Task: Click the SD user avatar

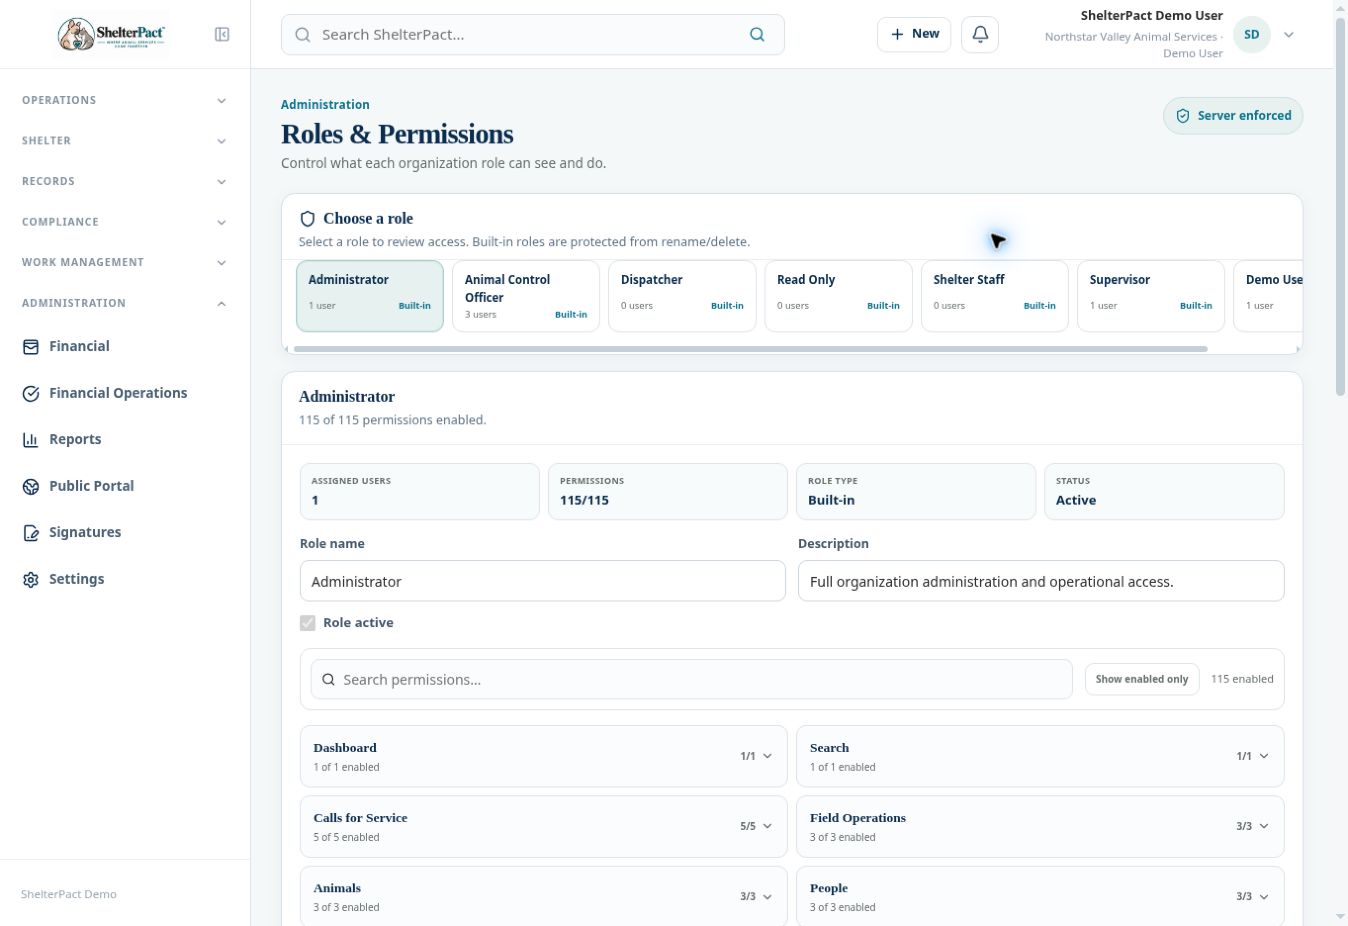Action: [x=1251, y=35]
